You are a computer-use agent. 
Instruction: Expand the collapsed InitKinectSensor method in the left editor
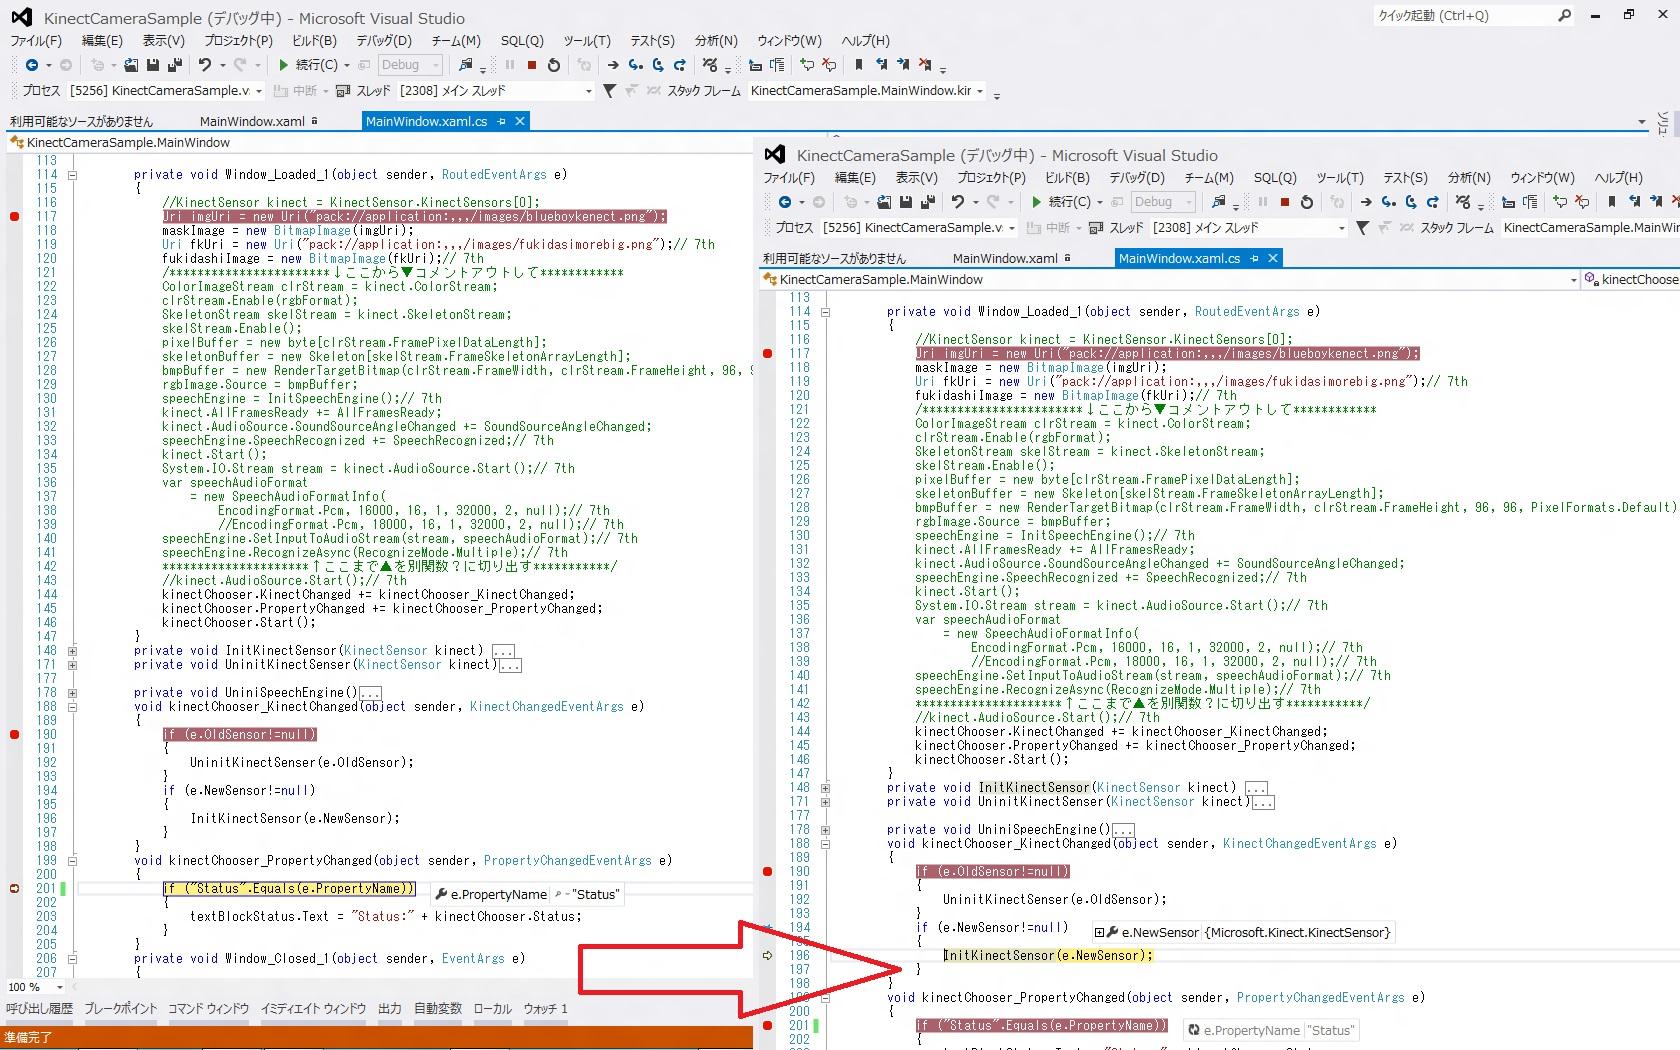tap(73, 651)
